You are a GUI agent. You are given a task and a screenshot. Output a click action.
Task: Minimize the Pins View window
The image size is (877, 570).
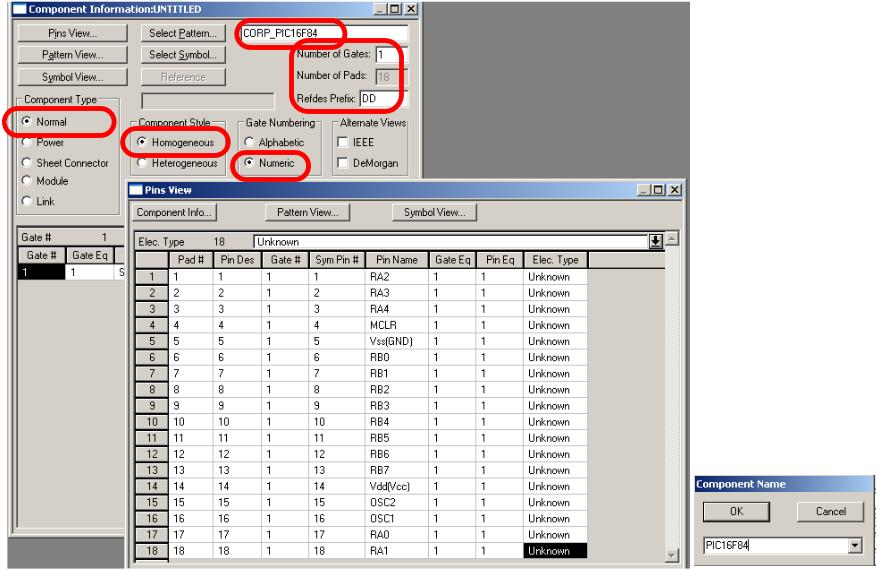tap(645, 190)
